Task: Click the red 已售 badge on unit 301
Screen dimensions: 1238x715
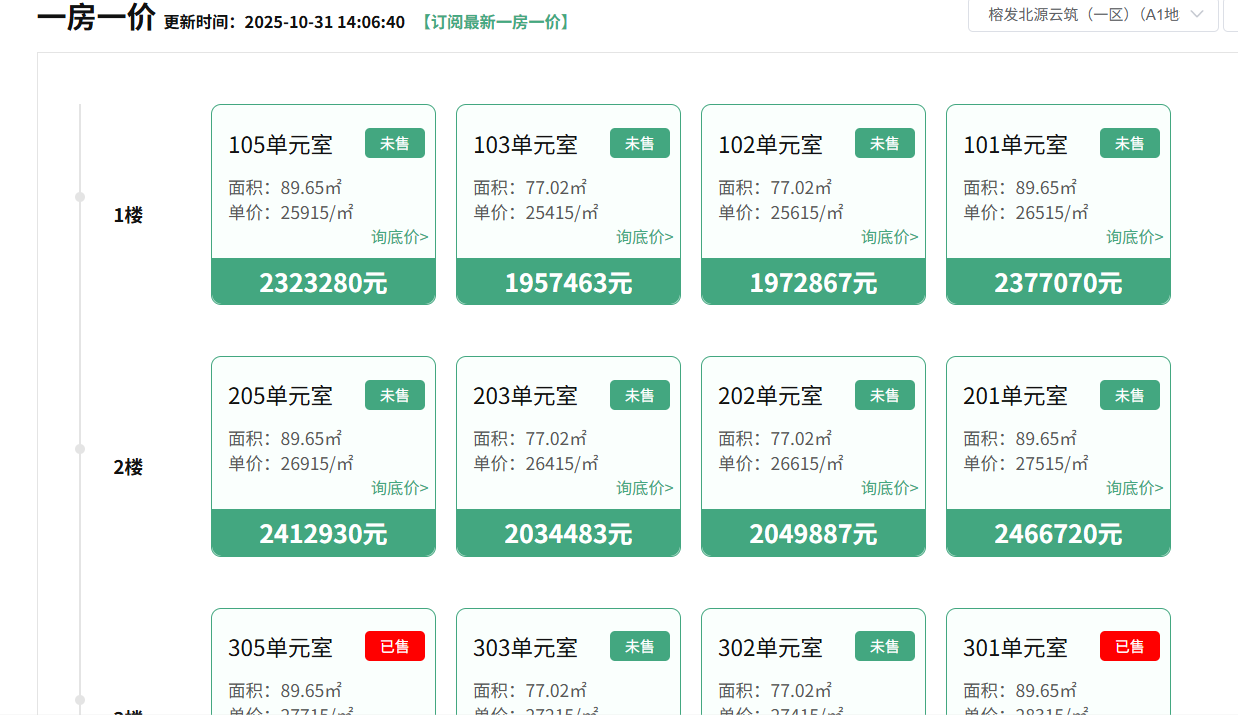Action: click(1130, 646)
